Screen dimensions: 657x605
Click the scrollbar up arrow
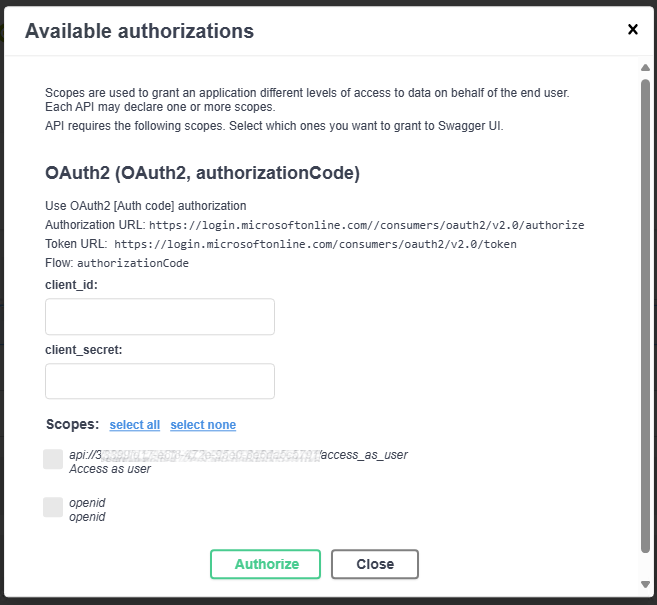pos(645,67)
